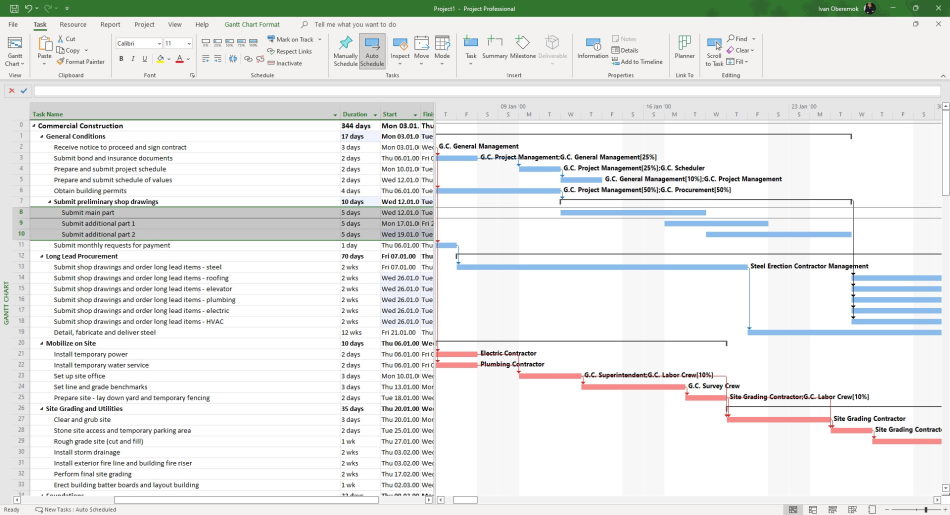This screenshot has height=515, width=950.
Task: Switch to Resource Sheet view in status bar
Action: coord(852,510)
